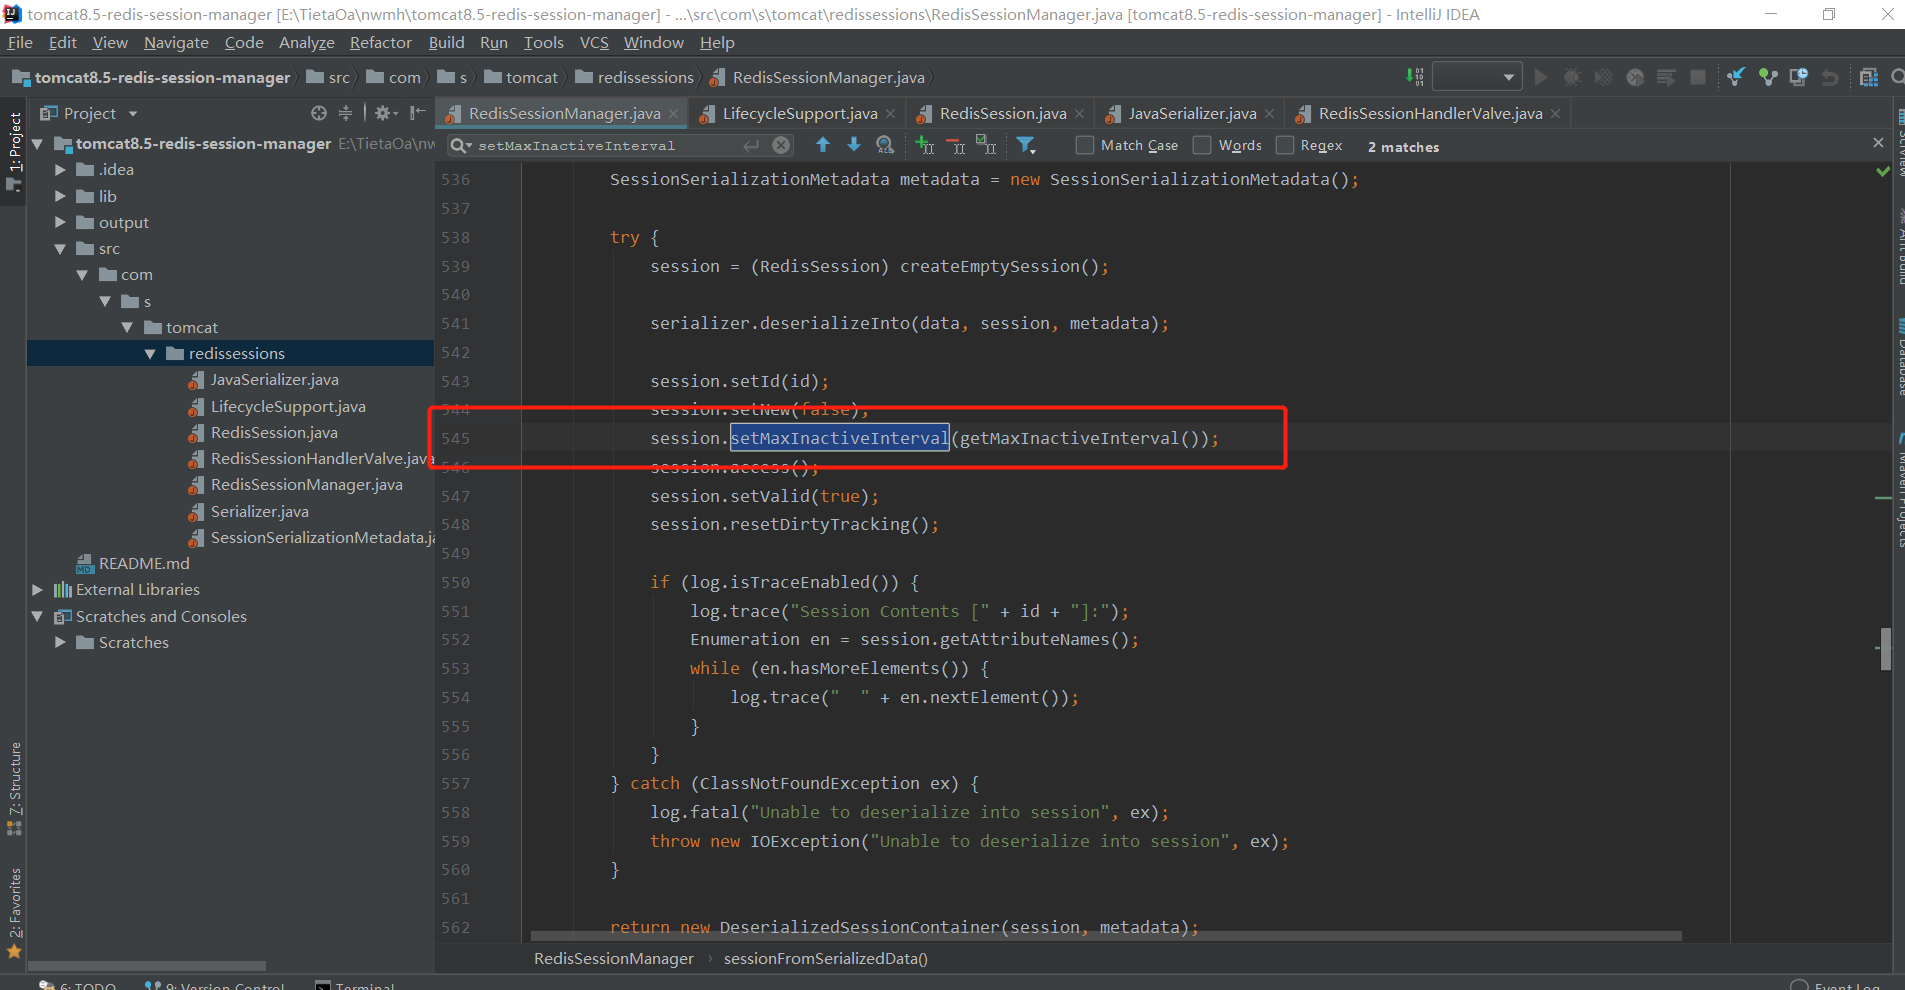Click the Collapse All icon in Project panel

(x=345, y=113)
